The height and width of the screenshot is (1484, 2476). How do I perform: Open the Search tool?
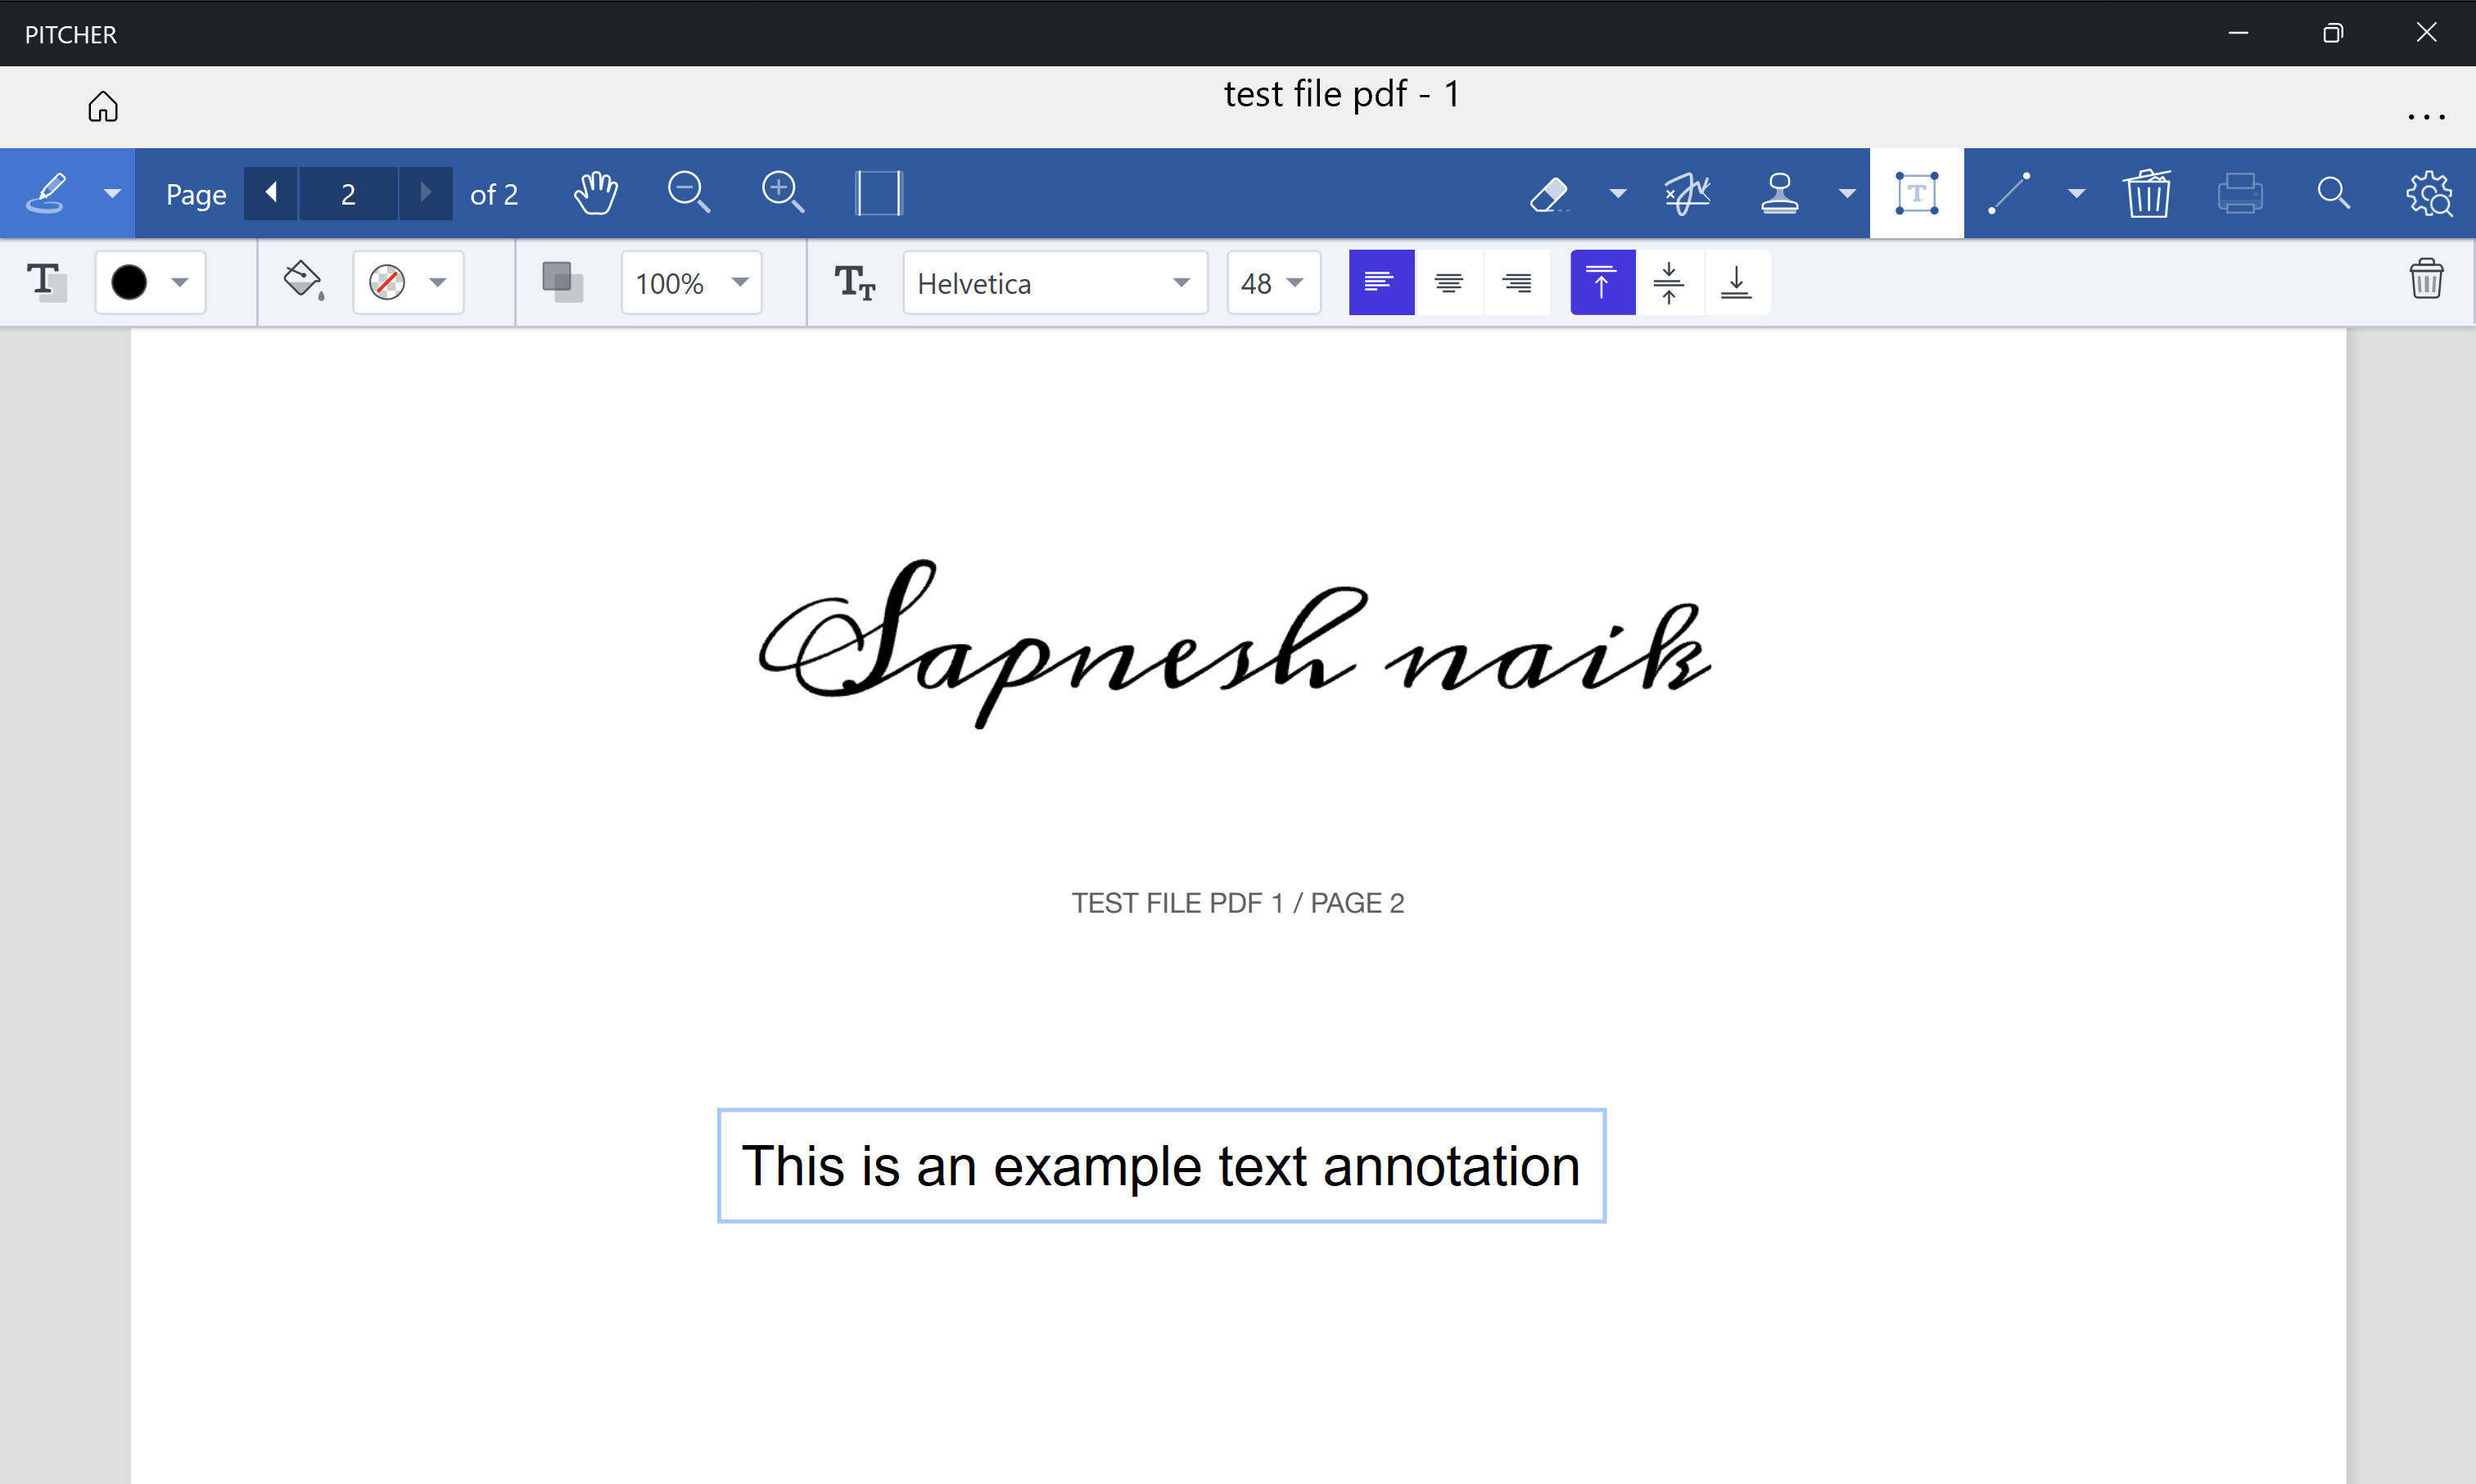(2333, 193)
